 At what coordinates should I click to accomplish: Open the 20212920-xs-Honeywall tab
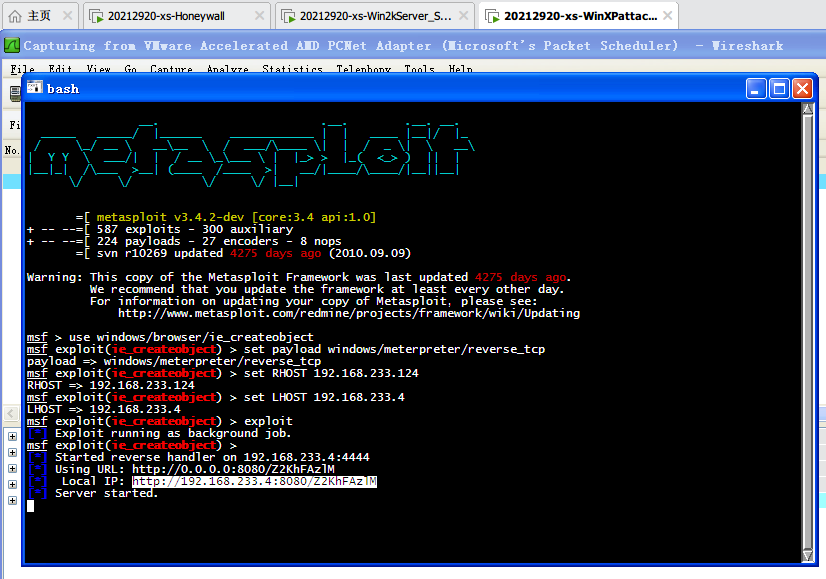coord(177,16)
